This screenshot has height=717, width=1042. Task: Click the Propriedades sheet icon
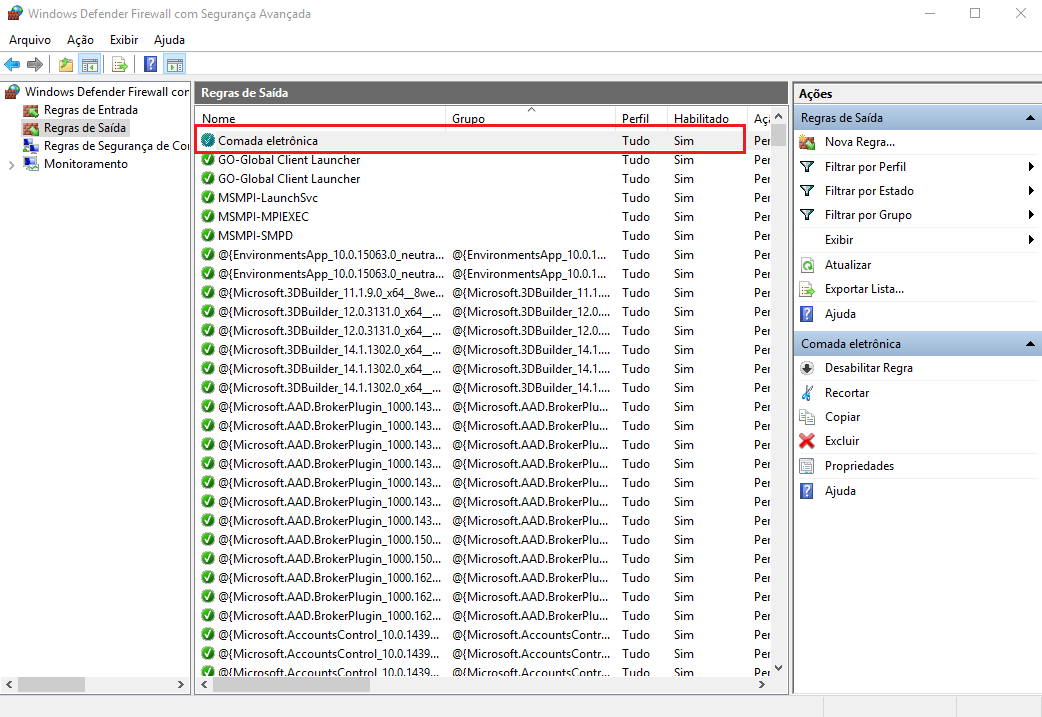click(807, 466)
